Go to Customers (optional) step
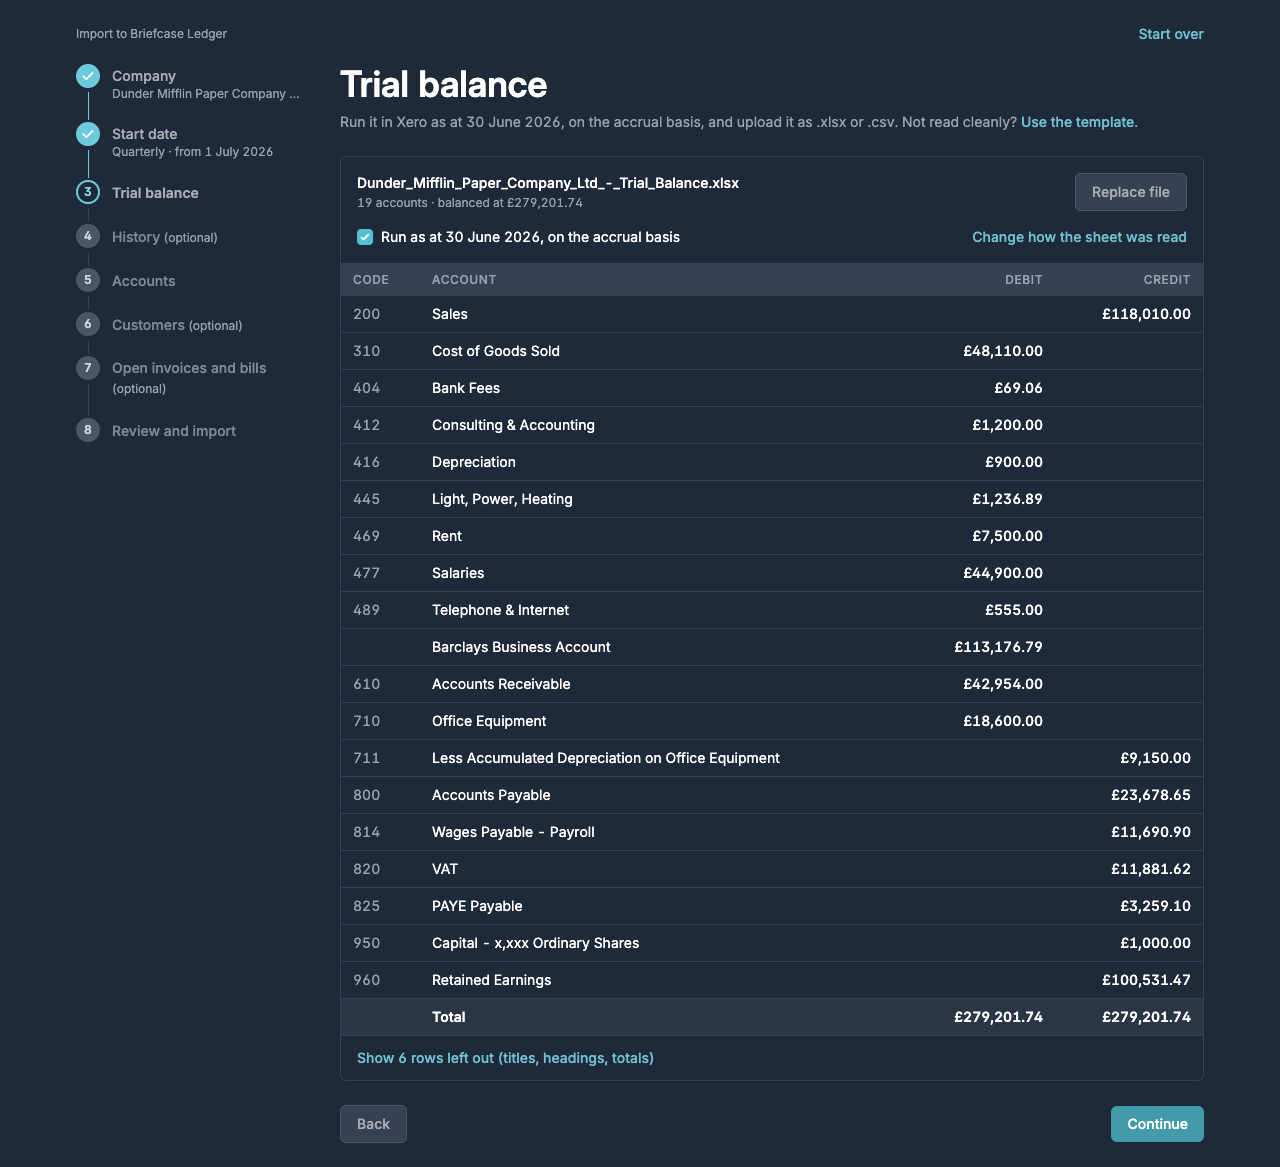This screenshot has height=1167, width=1280. [x=177, y=325]
